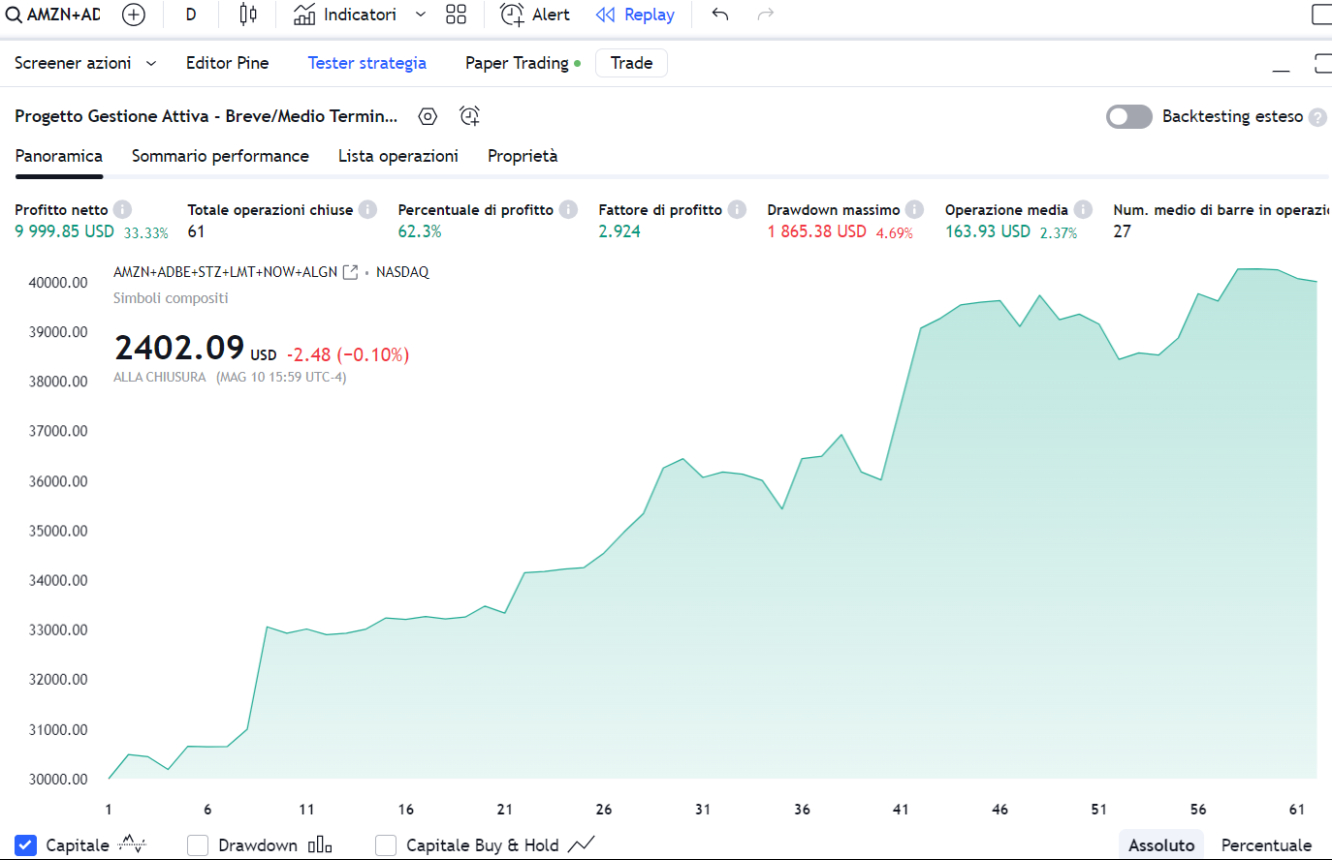Image resolution: width=1332 pixels, height=860 pixels.
Task: Open the Proprietà tab
Action: click(523, 156)
